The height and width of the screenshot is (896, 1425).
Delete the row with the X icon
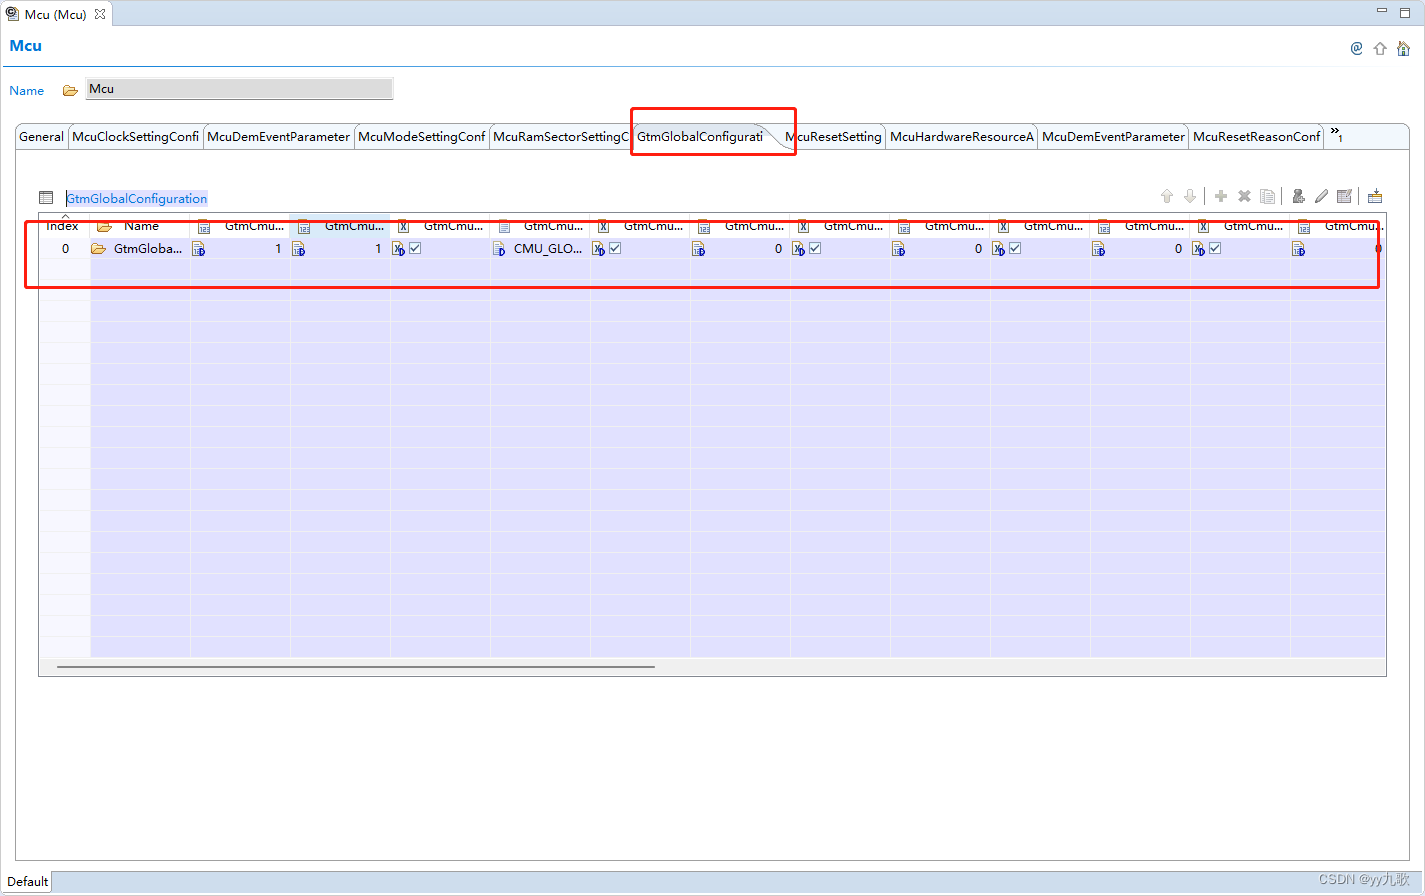[1245, 196]
